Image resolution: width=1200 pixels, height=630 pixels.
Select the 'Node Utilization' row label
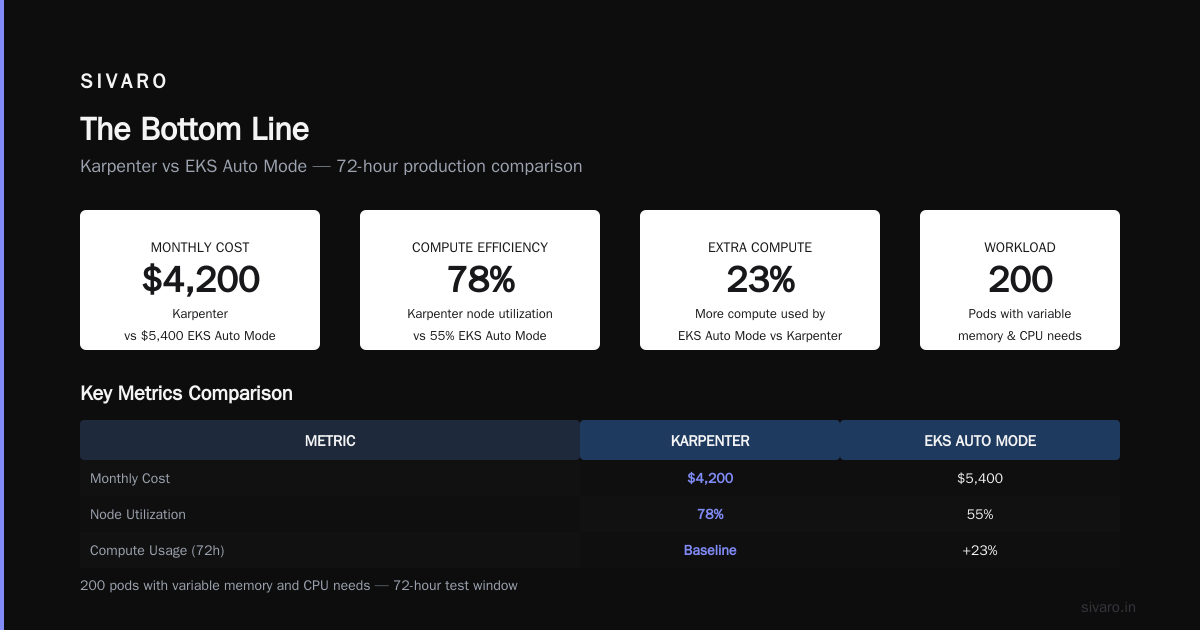[x=138, y=514]
